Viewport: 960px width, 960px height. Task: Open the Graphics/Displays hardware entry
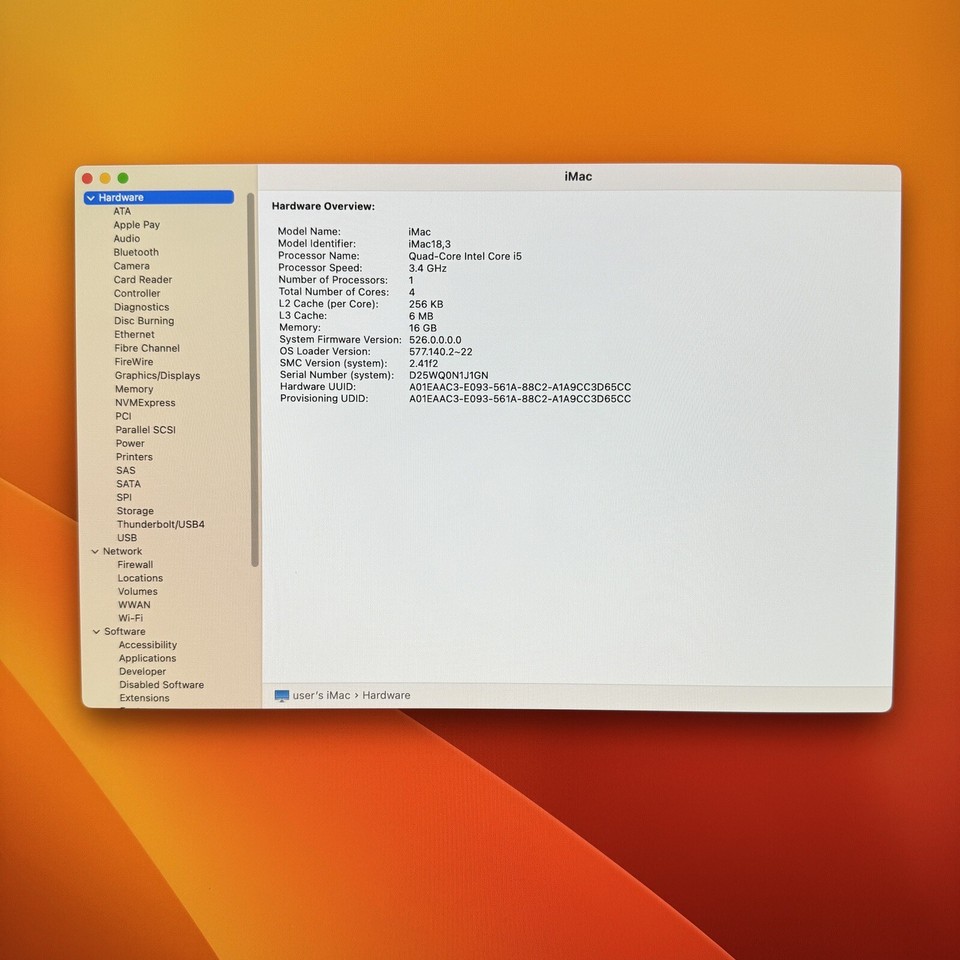(157, 376)
